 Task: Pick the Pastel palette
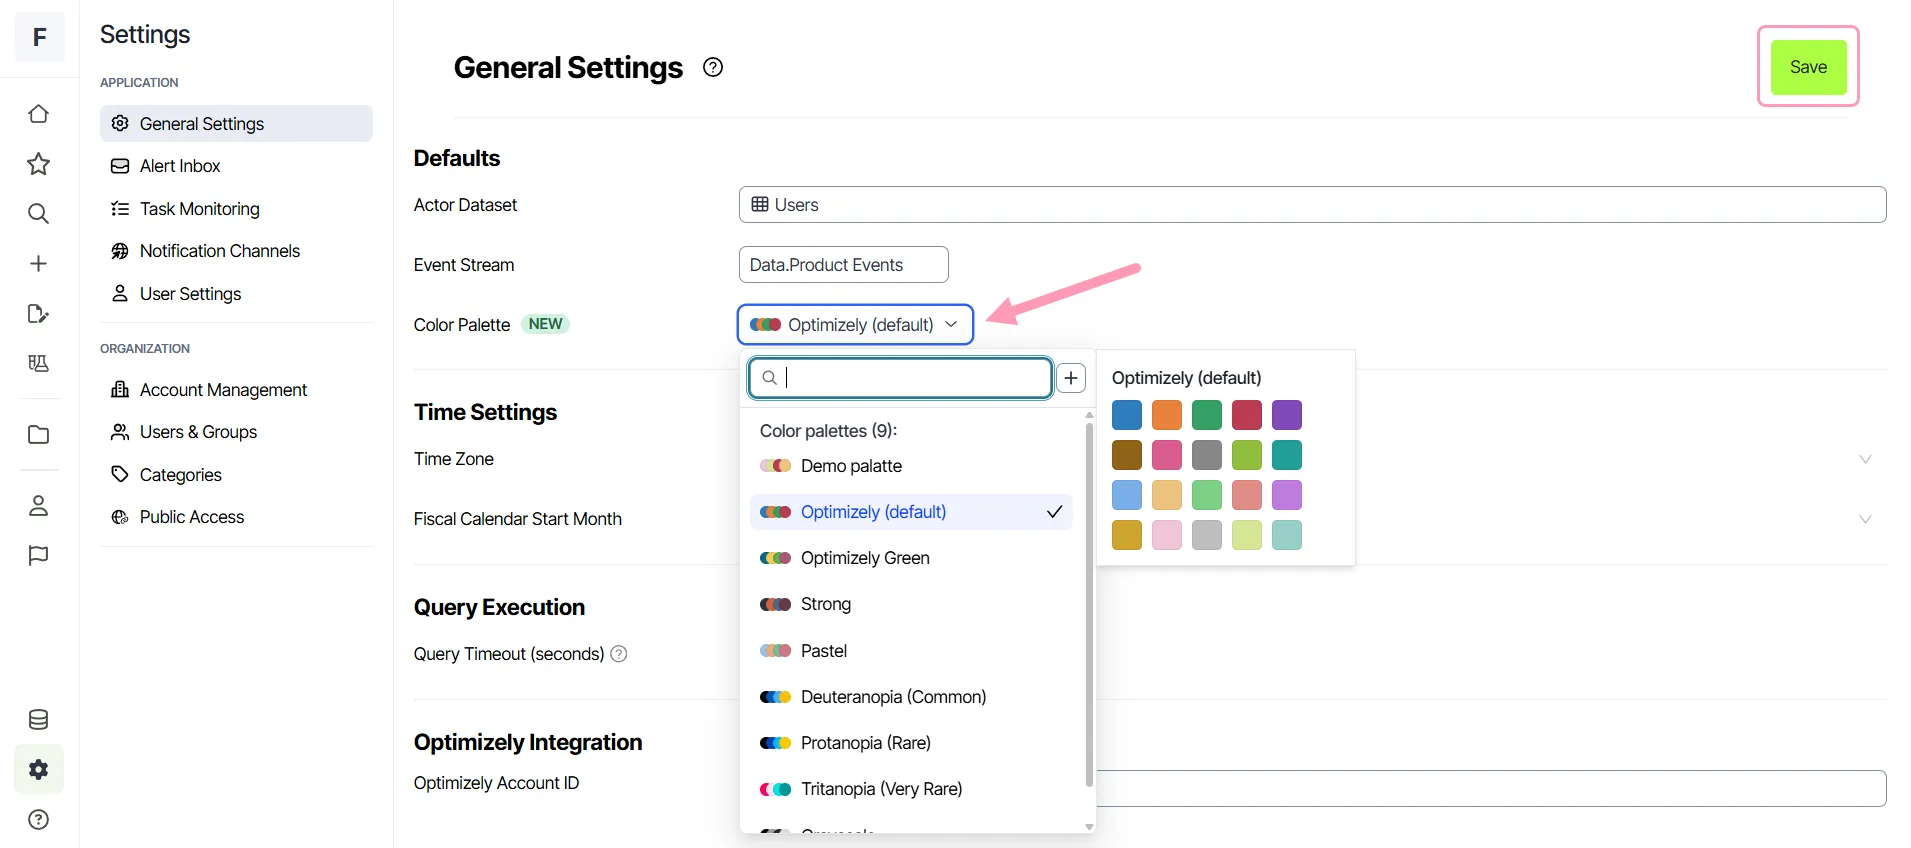[x=911, y=651]
